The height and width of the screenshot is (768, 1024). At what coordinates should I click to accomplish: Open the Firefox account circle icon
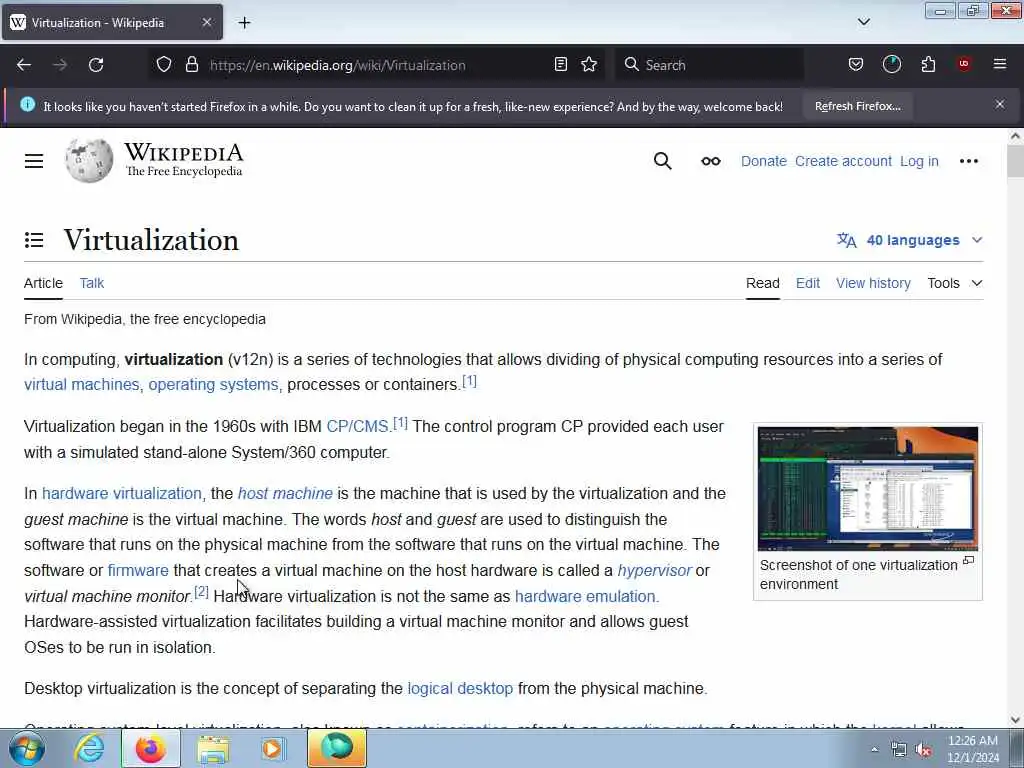[x=892, y=65]
